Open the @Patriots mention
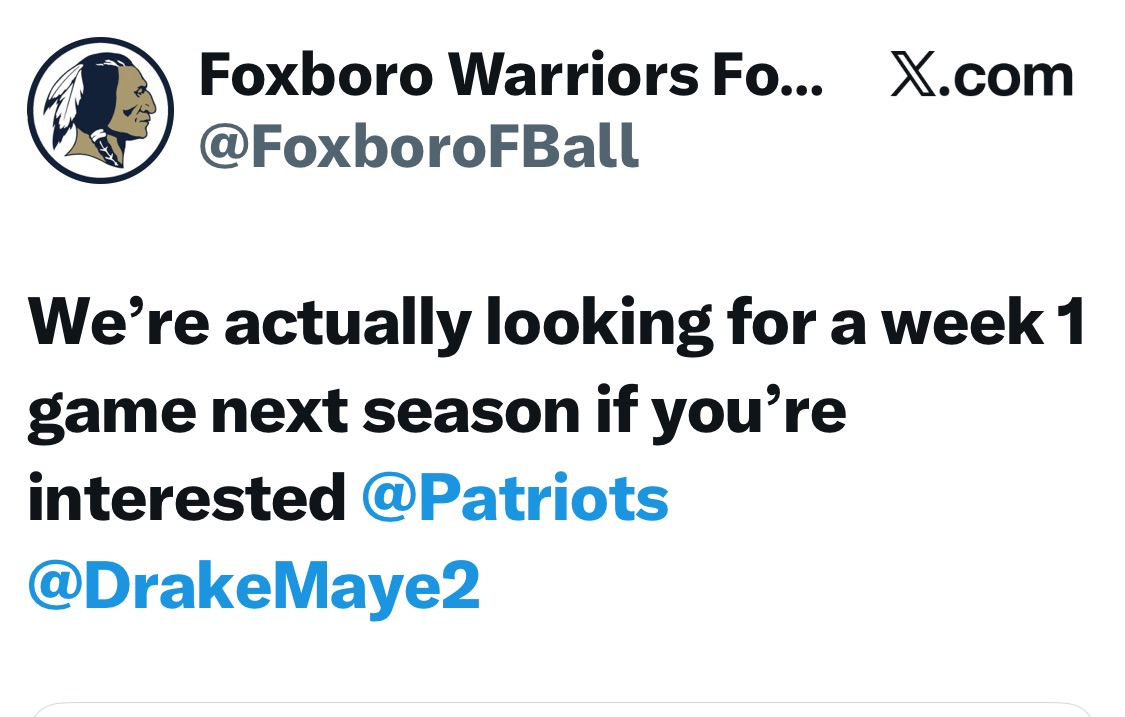 [514, 498]
